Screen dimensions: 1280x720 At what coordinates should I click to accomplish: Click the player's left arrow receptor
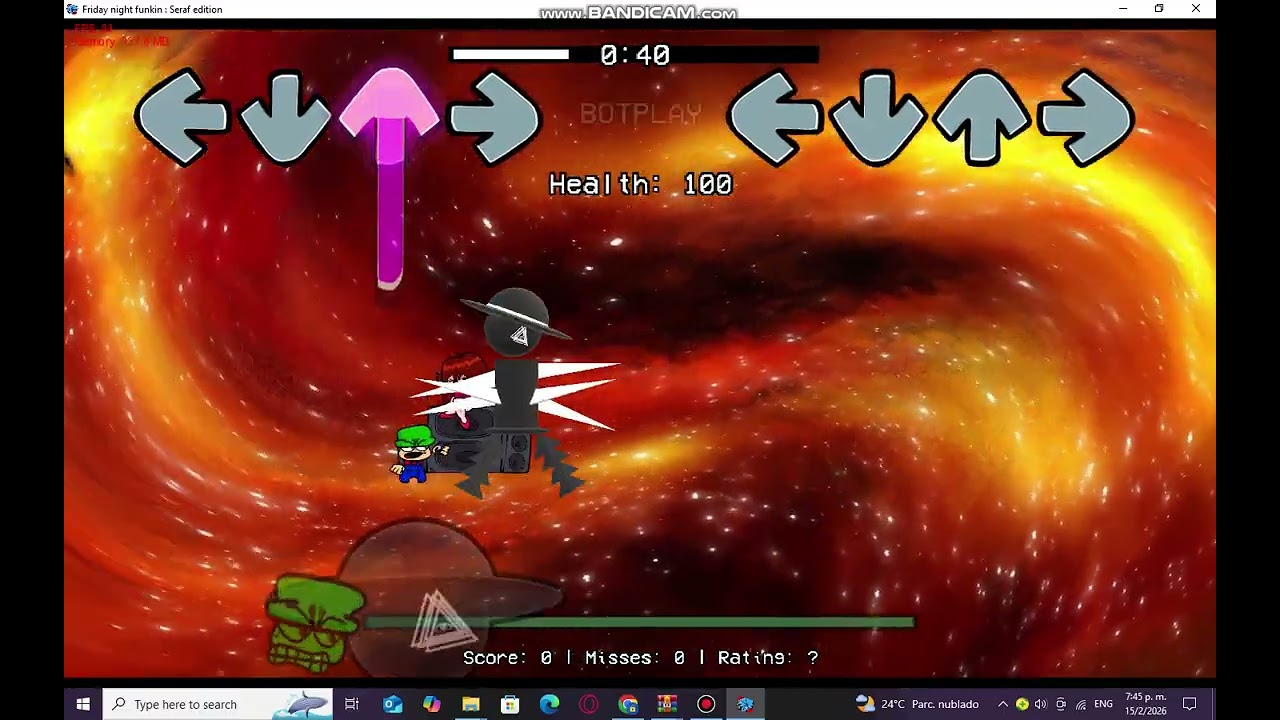[773, 117]
